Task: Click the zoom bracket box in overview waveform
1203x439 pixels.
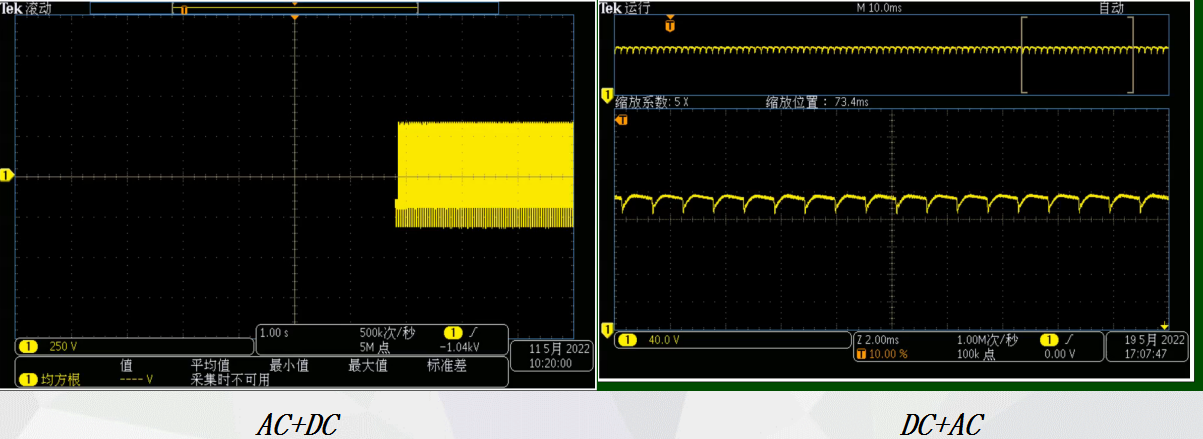Action: coord(1078,56)
